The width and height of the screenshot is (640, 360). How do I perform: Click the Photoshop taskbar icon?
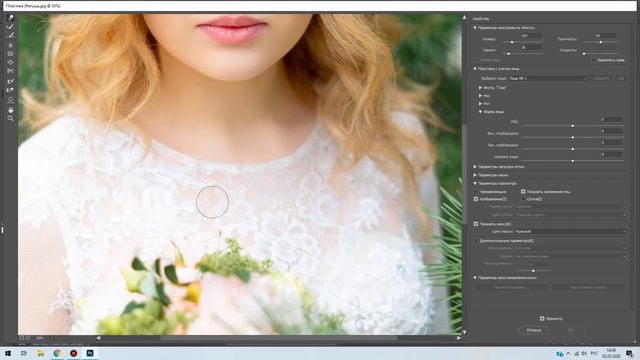point(90,353)
